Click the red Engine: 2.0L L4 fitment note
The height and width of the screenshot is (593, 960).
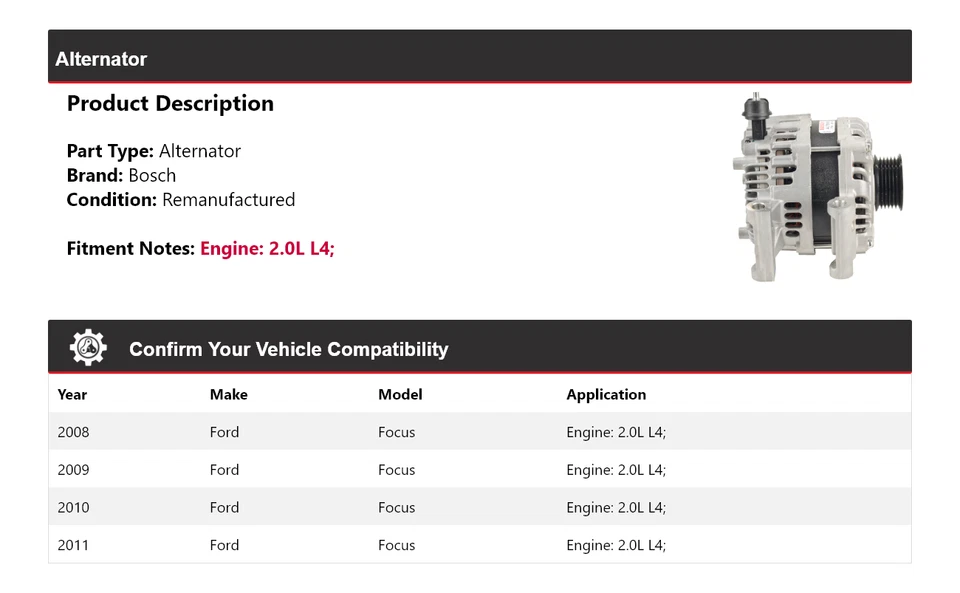(267, 248)
